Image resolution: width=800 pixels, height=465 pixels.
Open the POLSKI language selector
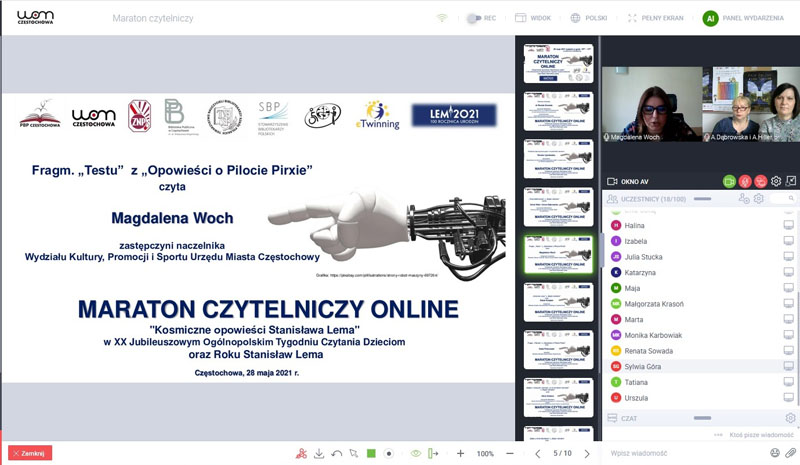click(x=590, y=18)
